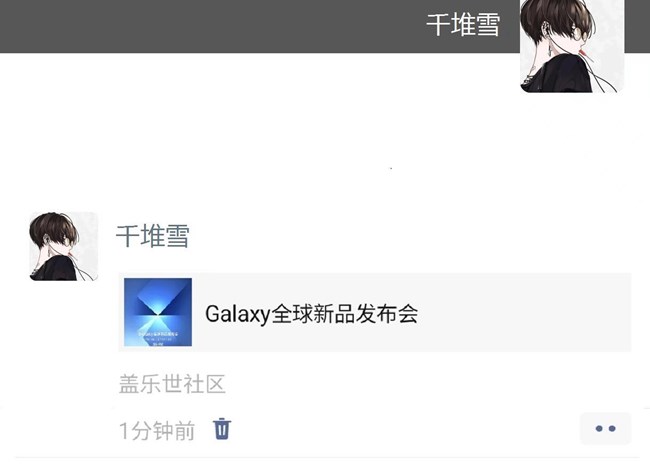Remove this moment with the bin icon
650x464 pixels.
pos(222,429)
